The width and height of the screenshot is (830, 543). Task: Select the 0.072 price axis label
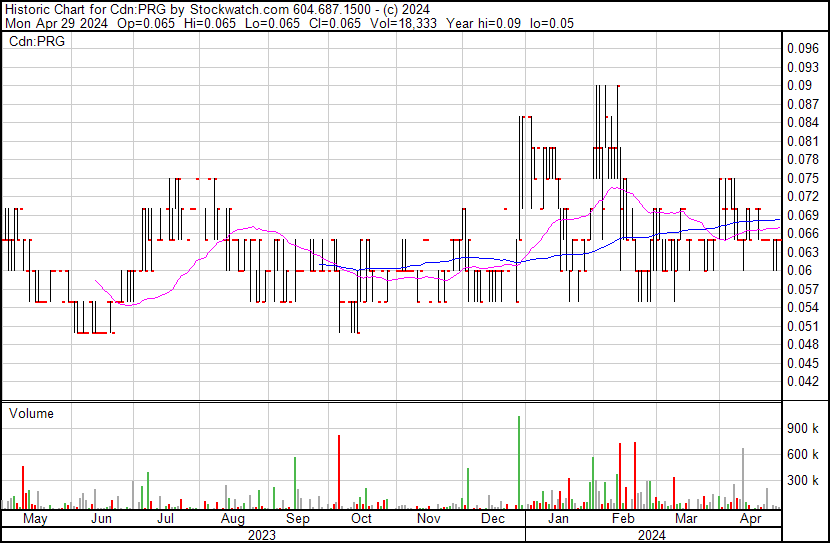(802, 196)
